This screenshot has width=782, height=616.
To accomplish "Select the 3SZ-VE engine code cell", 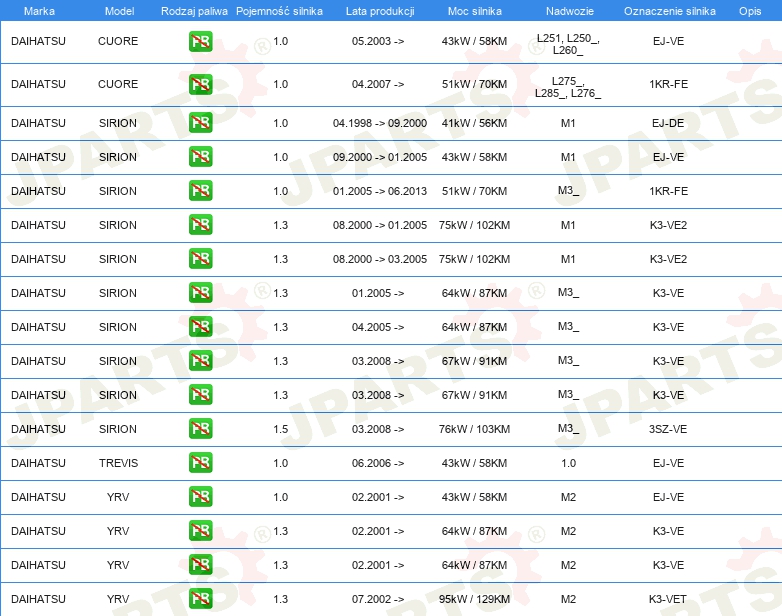I will [x=668, y=429].
